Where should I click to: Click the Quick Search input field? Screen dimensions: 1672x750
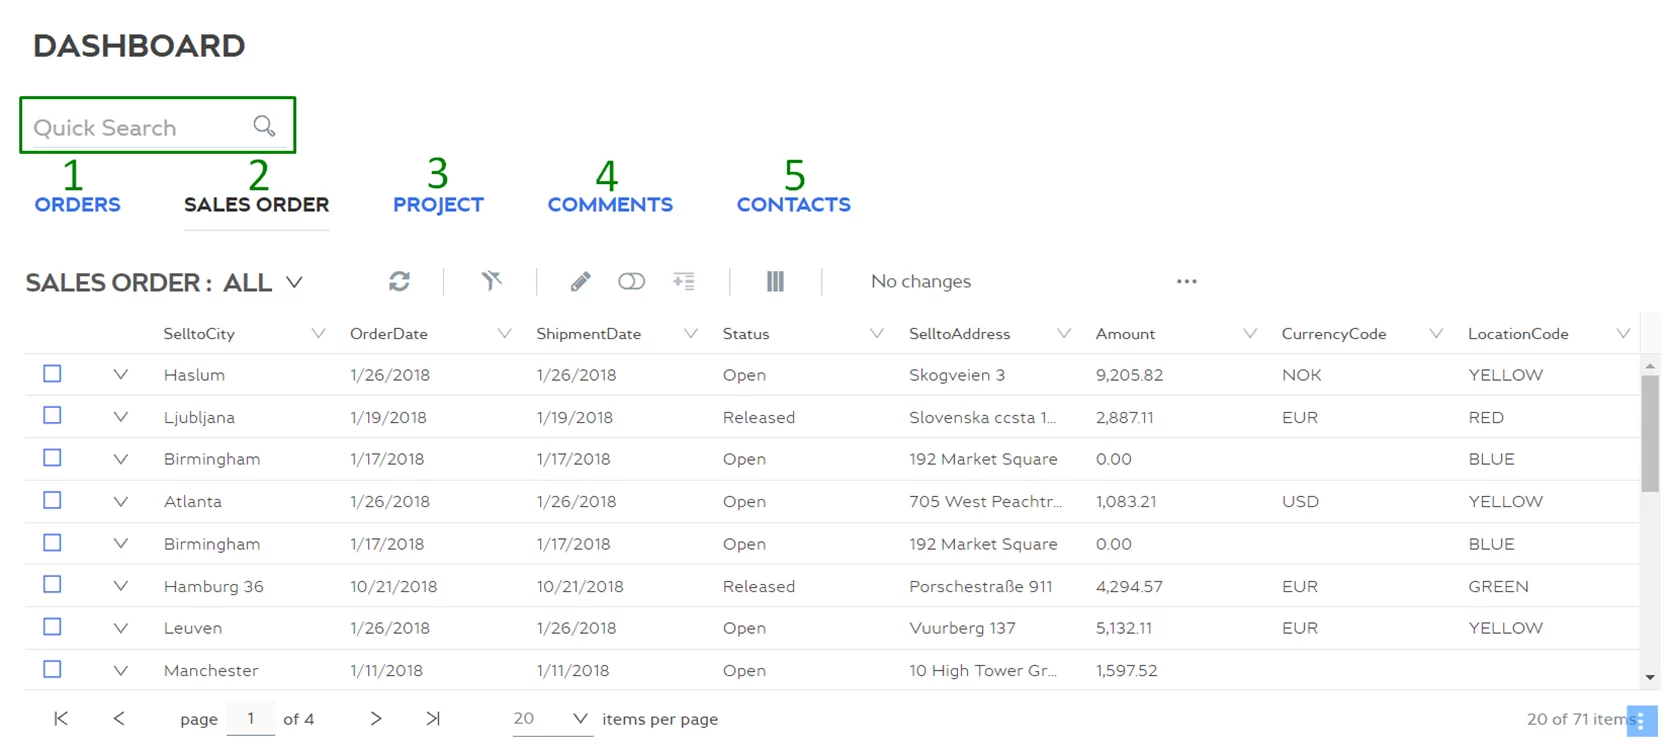[x=135, y=127]
